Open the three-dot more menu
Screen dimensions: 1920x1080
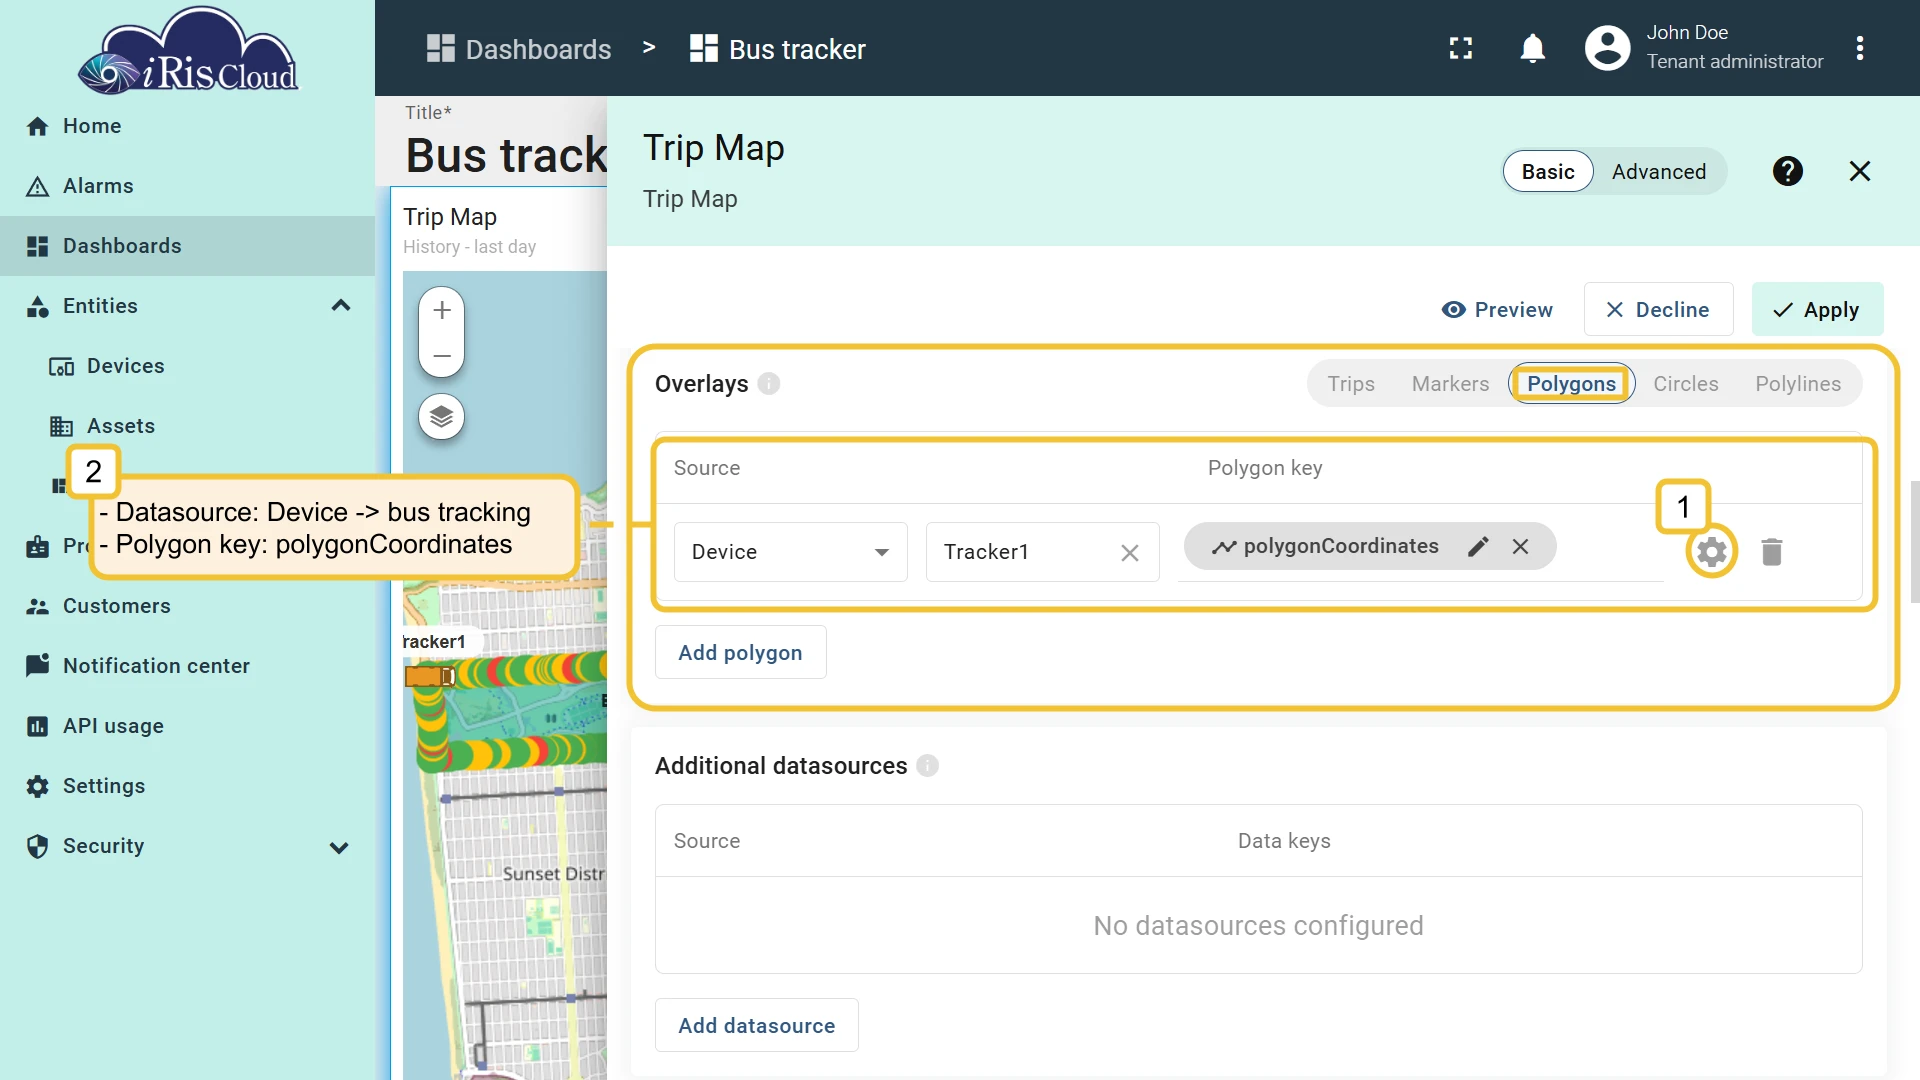click(x=1859, y=48)
